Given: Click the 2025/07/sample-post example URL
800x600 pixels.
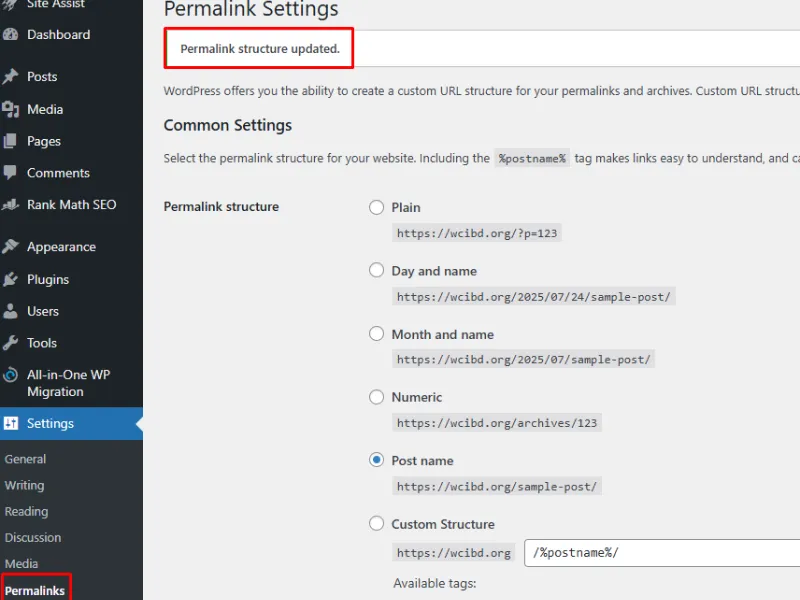Looking at the screenshot, I should [x=523, y=359].
